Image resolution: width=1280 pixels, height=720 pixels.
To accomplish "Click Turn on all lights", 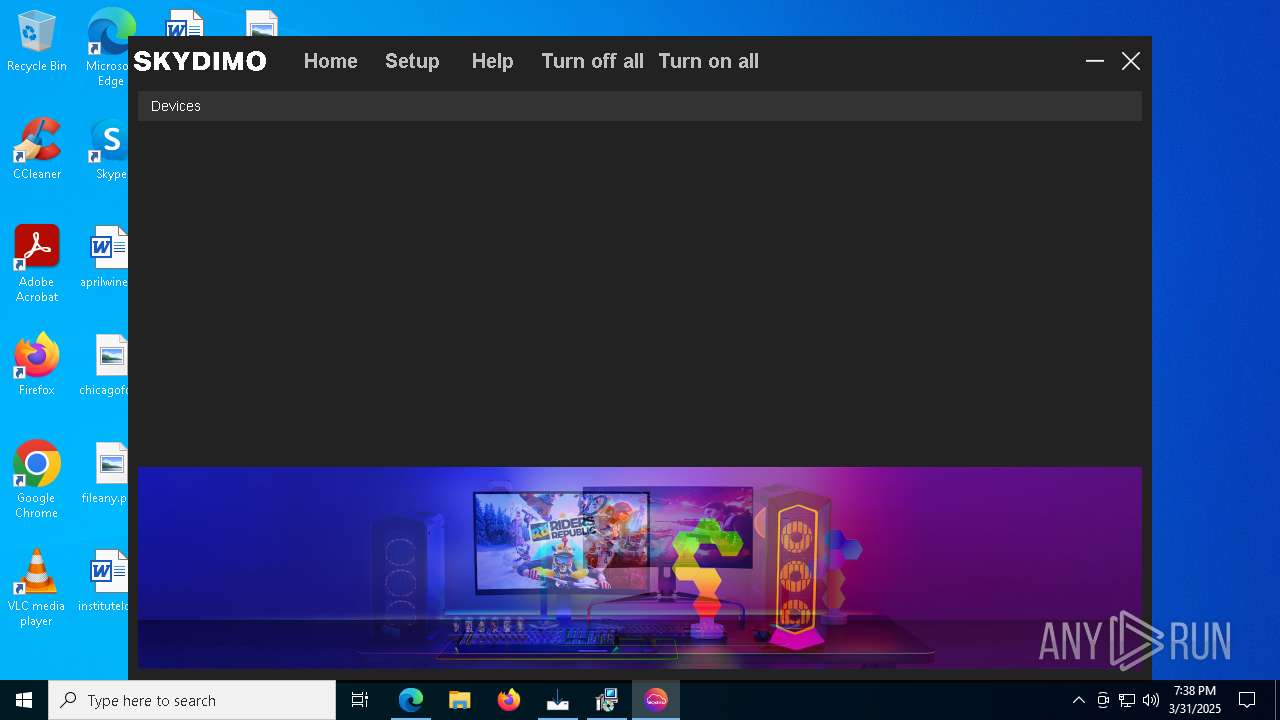I will tap(708, 61).
